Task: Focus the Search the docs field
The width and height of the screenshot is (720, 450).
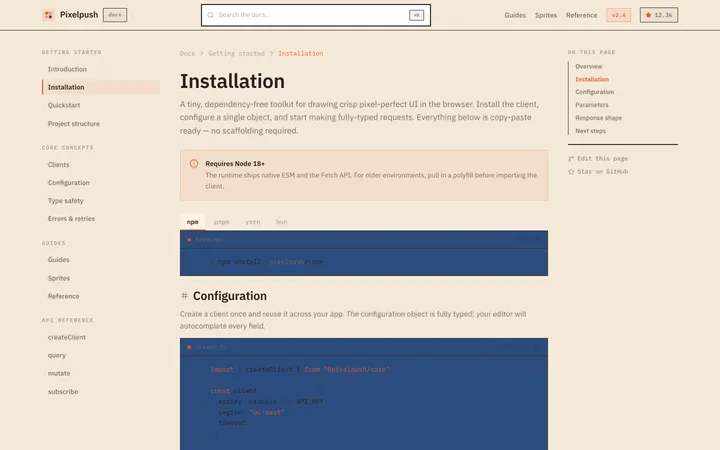Action: tap(315, 15)
